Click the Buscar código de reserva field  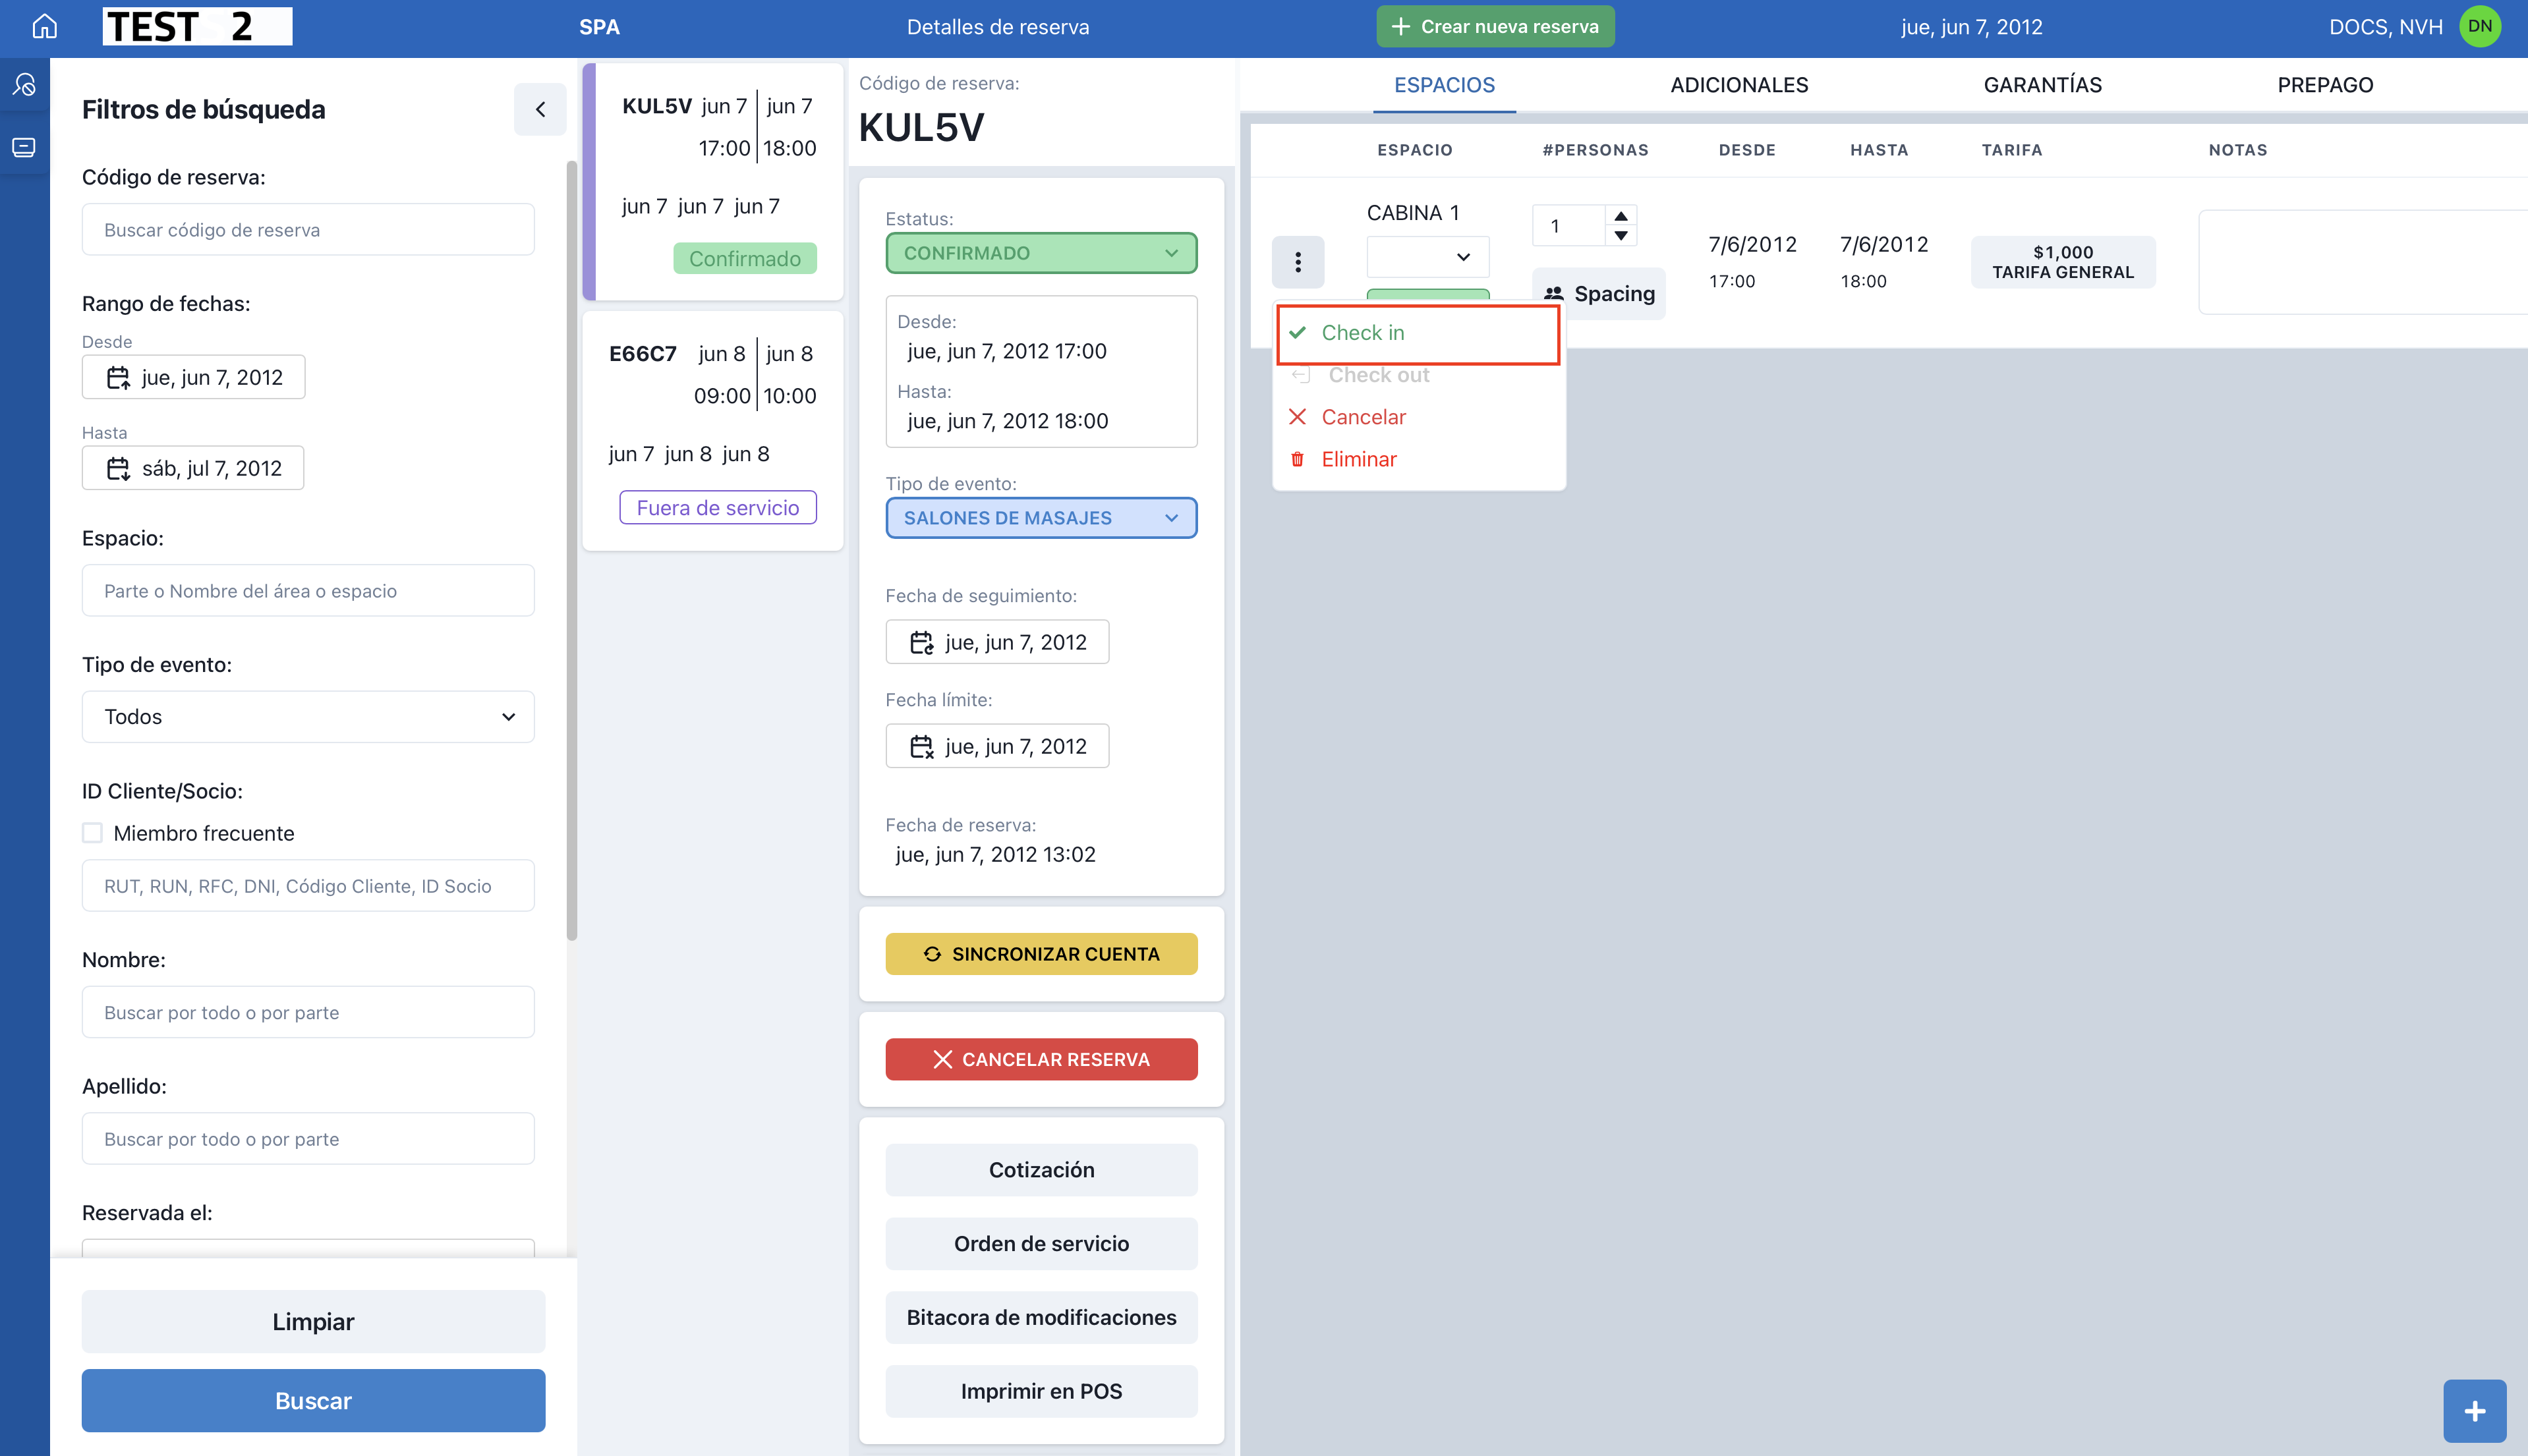coord(308,230)
